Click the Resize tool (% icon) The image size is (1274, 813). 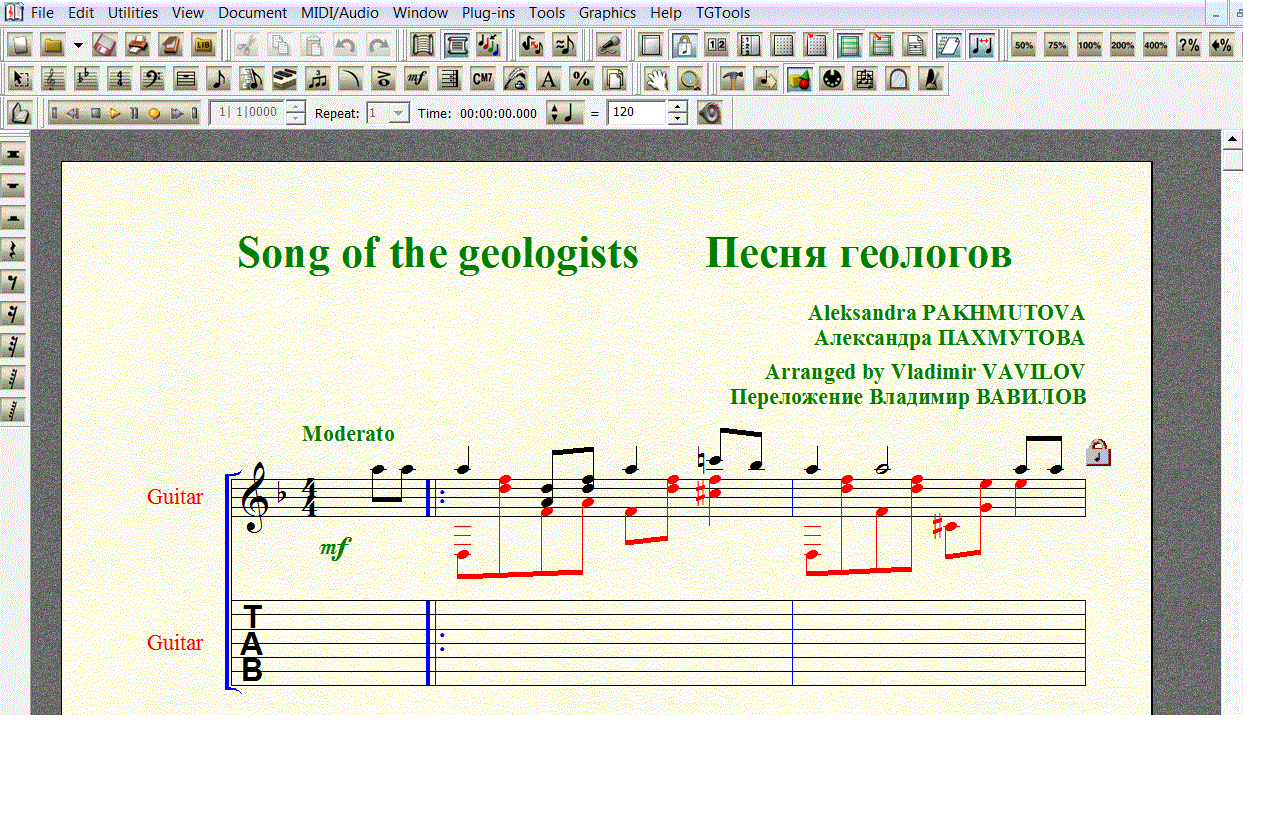[580, 79]
